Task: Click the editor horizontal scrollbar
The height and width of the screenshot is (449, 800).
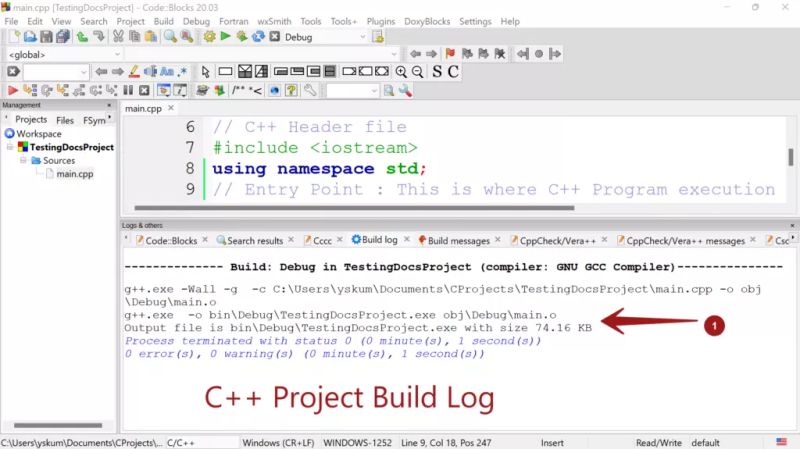Action: 354,208
